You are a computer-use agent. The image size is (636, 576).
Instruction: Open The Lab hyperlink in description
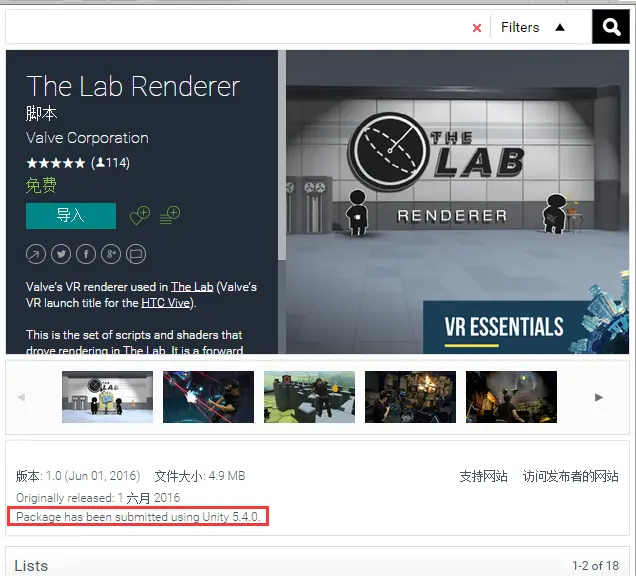192,287
